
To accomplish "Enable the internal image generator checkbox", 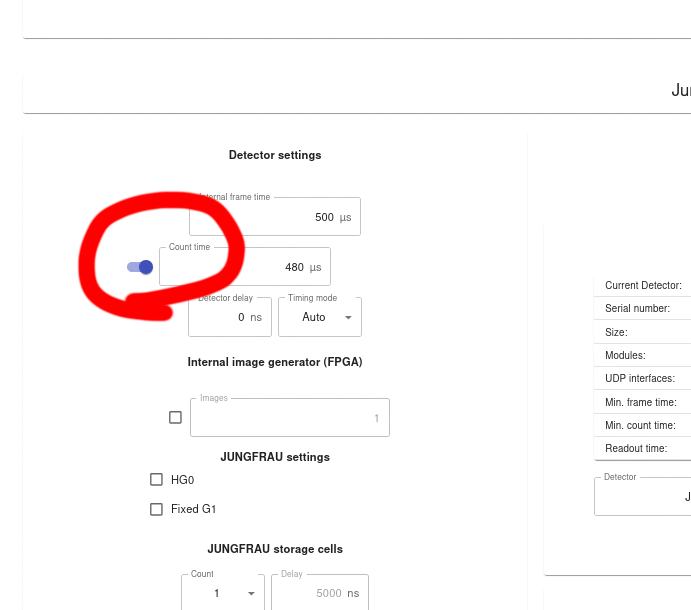I will [176, 418].
